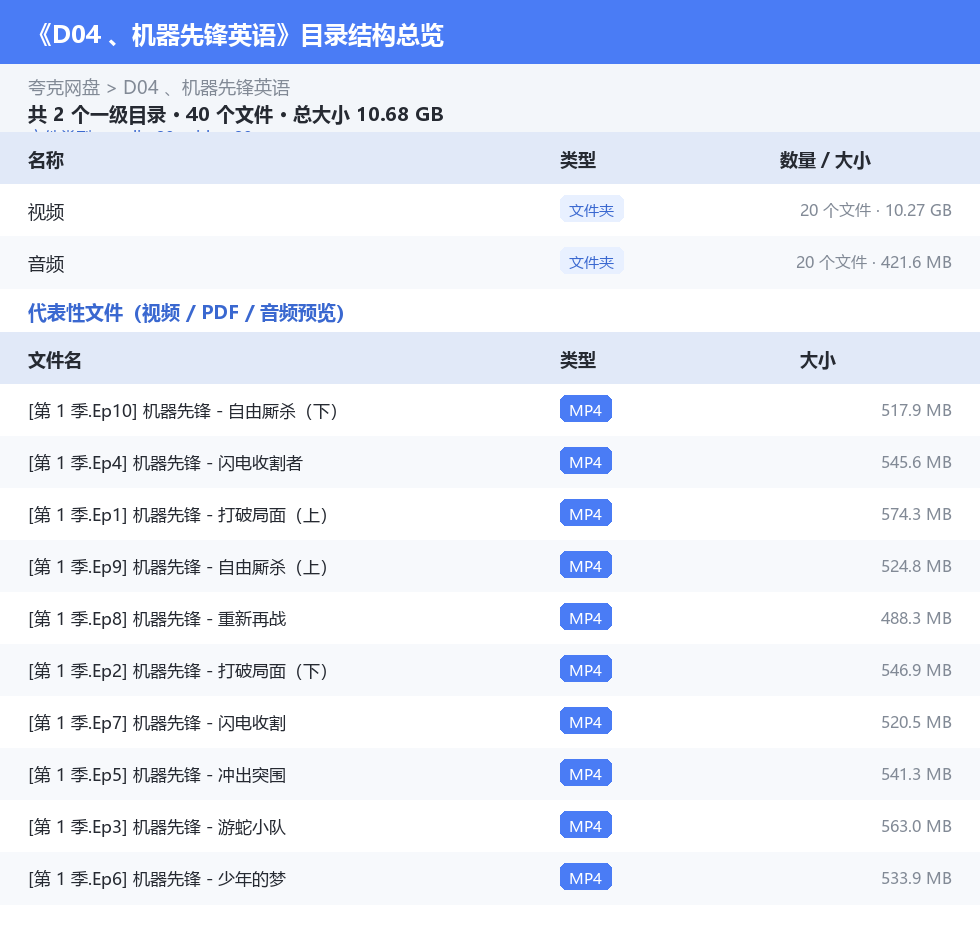Select the size value 541.3 MB

pos(916,774)
